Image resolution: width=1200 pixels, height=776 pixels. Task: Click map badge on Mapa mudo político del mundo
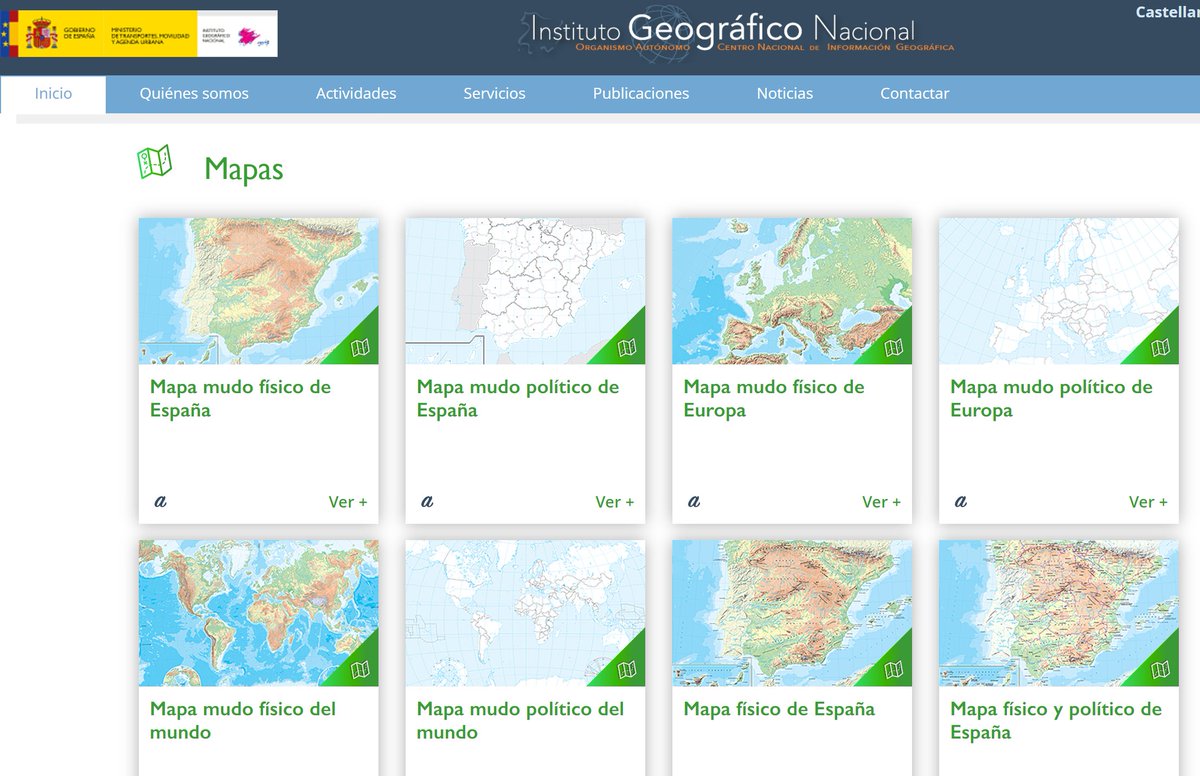(x=628, y=669)
